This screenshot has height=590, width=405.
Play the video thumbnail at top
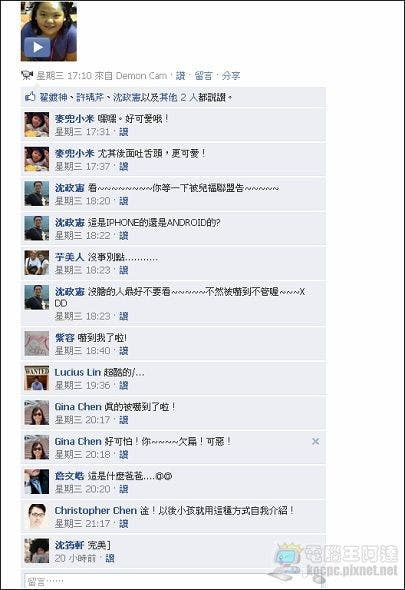[x=49, y=31]
